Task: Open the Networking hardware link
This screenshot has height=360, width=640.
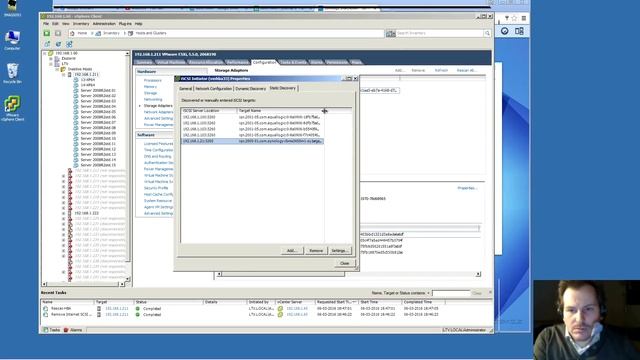Action: point(153,100)
